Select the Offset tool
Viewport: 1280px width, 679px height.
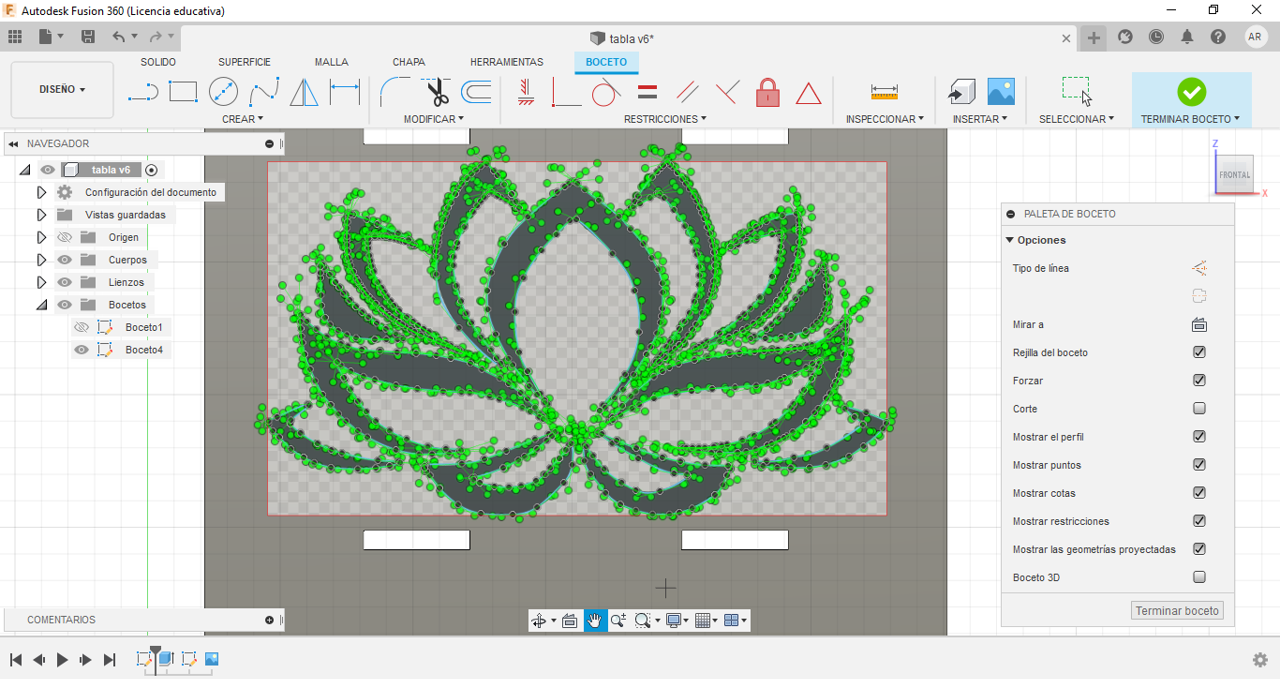coord(476,93)
